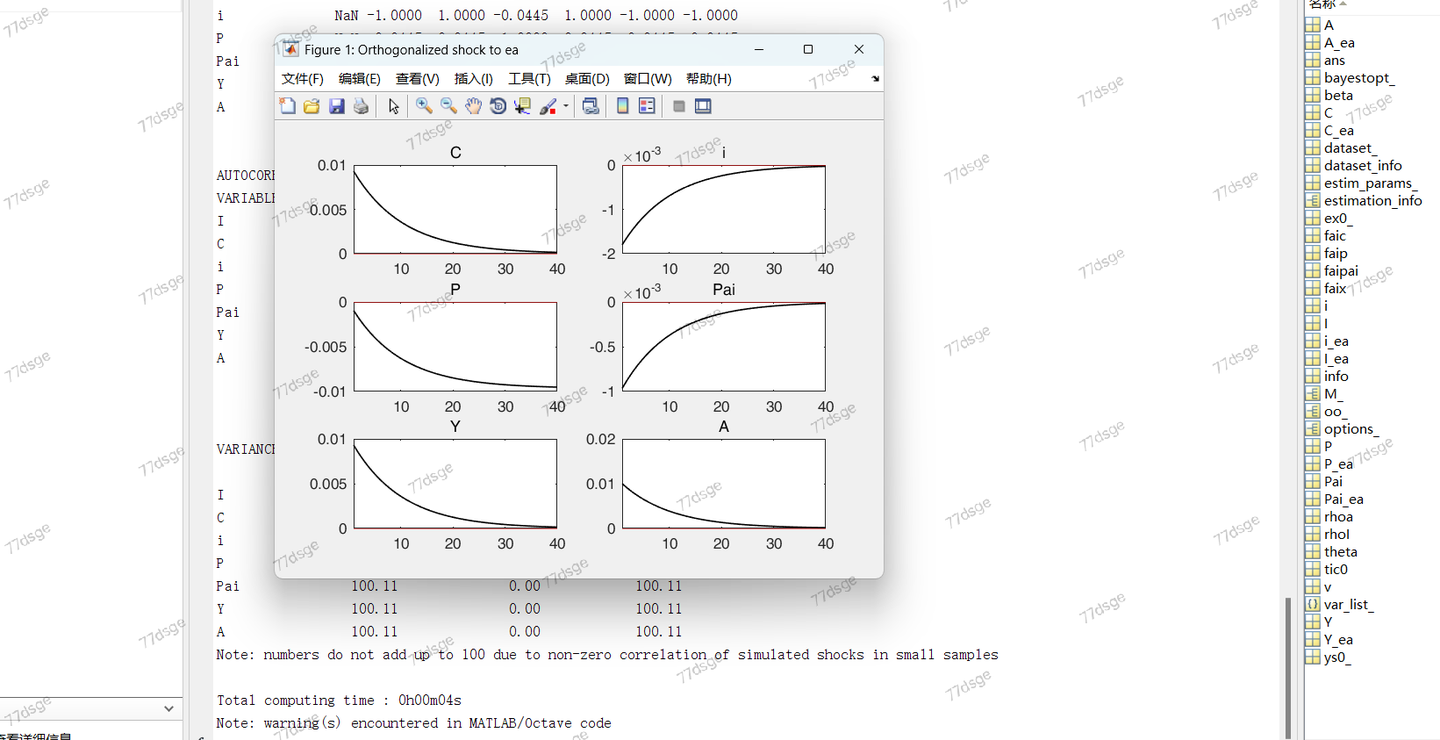Screen dimensions: 1440x740
Task: Toggle the chevron in the left pane
Action: 168,709
